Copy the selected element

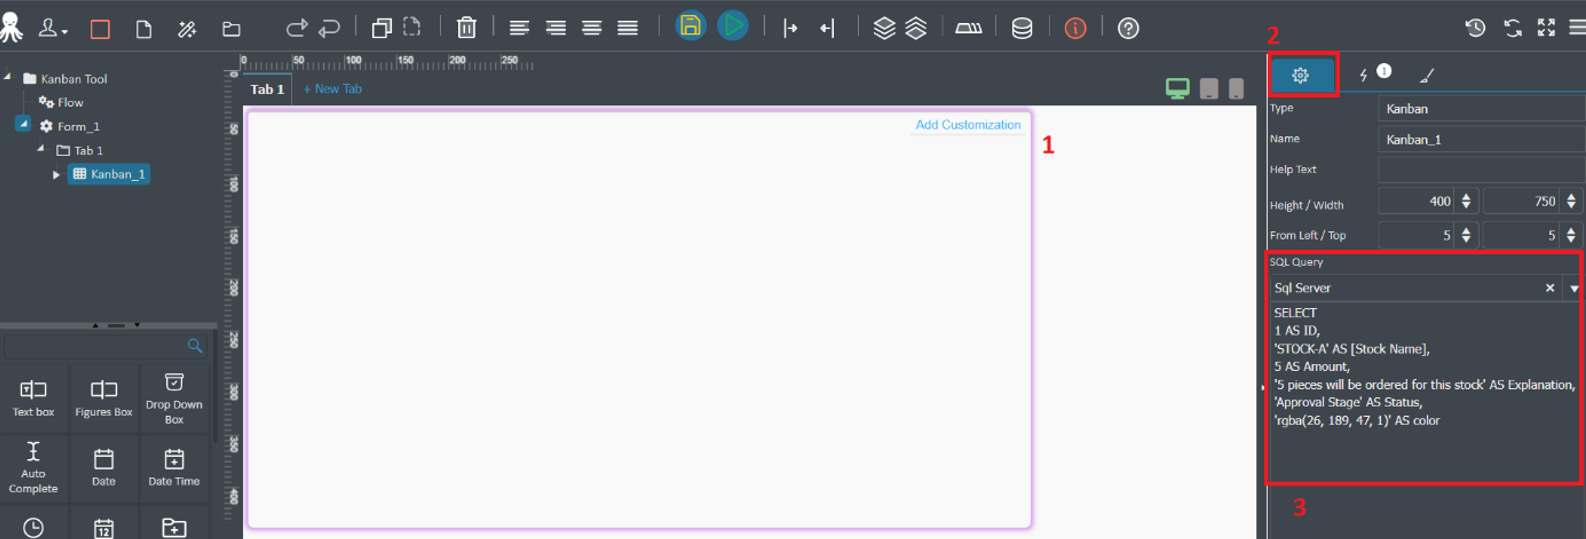tap(381, 28)
